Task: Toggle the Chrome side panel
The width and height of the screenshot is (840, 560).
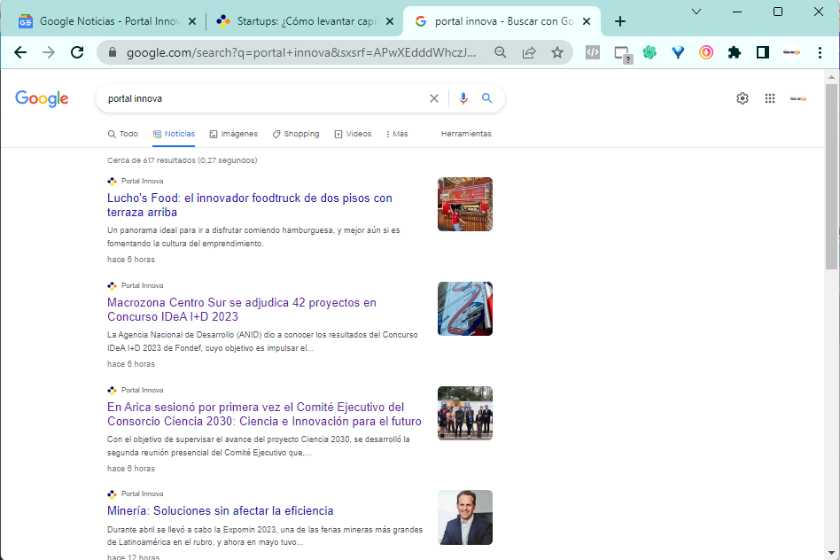Action: (762, 53)
